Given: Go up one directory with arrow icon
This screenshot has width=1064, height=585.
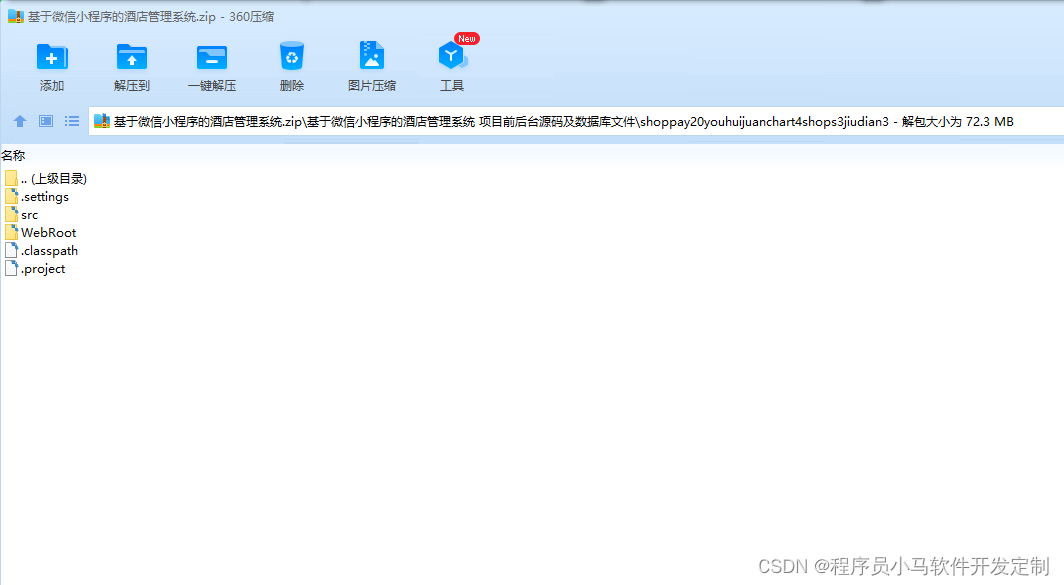Looking at the screenshot, I should tap(20, 121).
